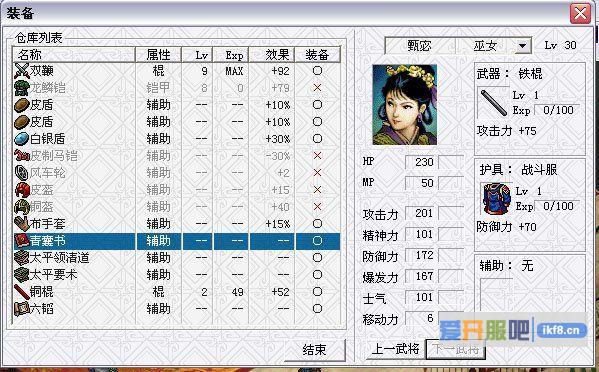Click equip circle for 太平领清道 row
This screenshot has width=599, height=372.
[317, 258]
